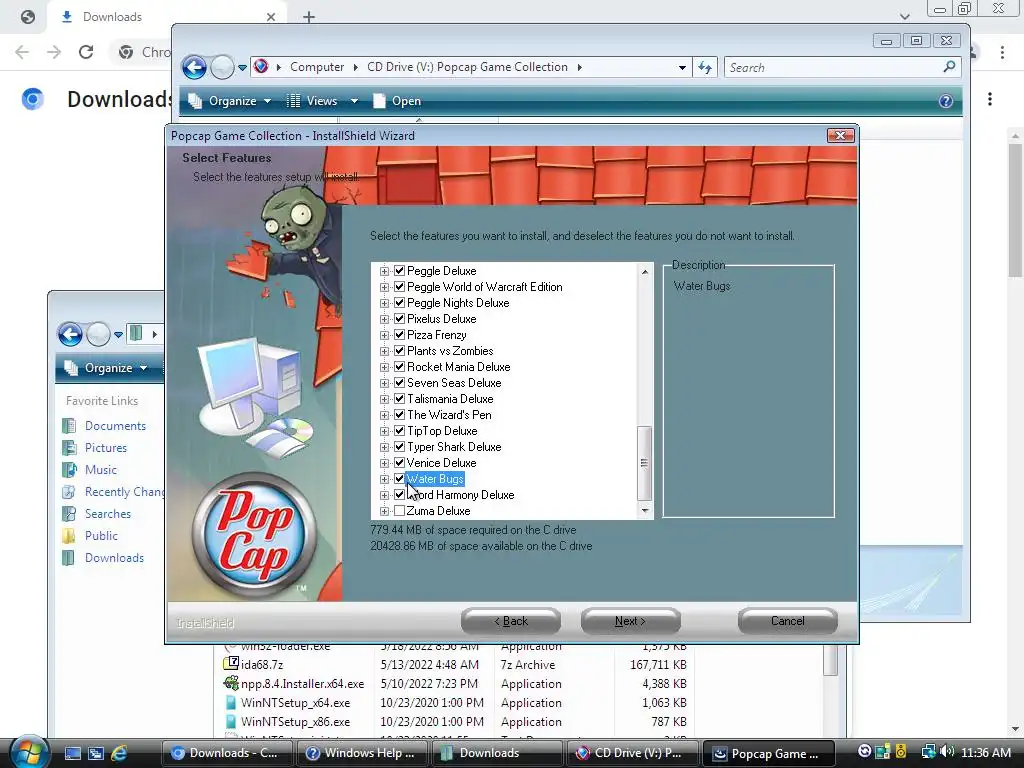Open the Views dropdown arrow in Explorer
Screen dimensions: 1024x768
point(354,101)
